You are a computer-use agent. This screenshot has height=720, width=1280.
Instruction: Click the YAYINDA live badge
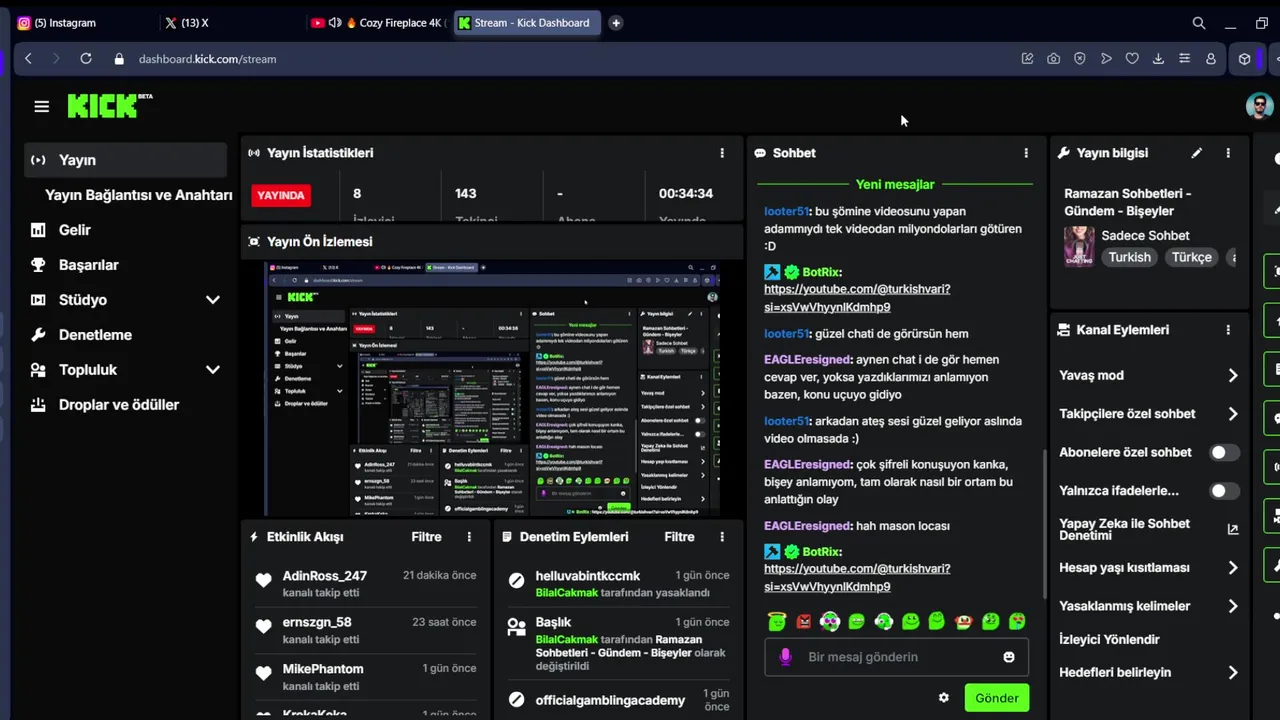[281, 195]
